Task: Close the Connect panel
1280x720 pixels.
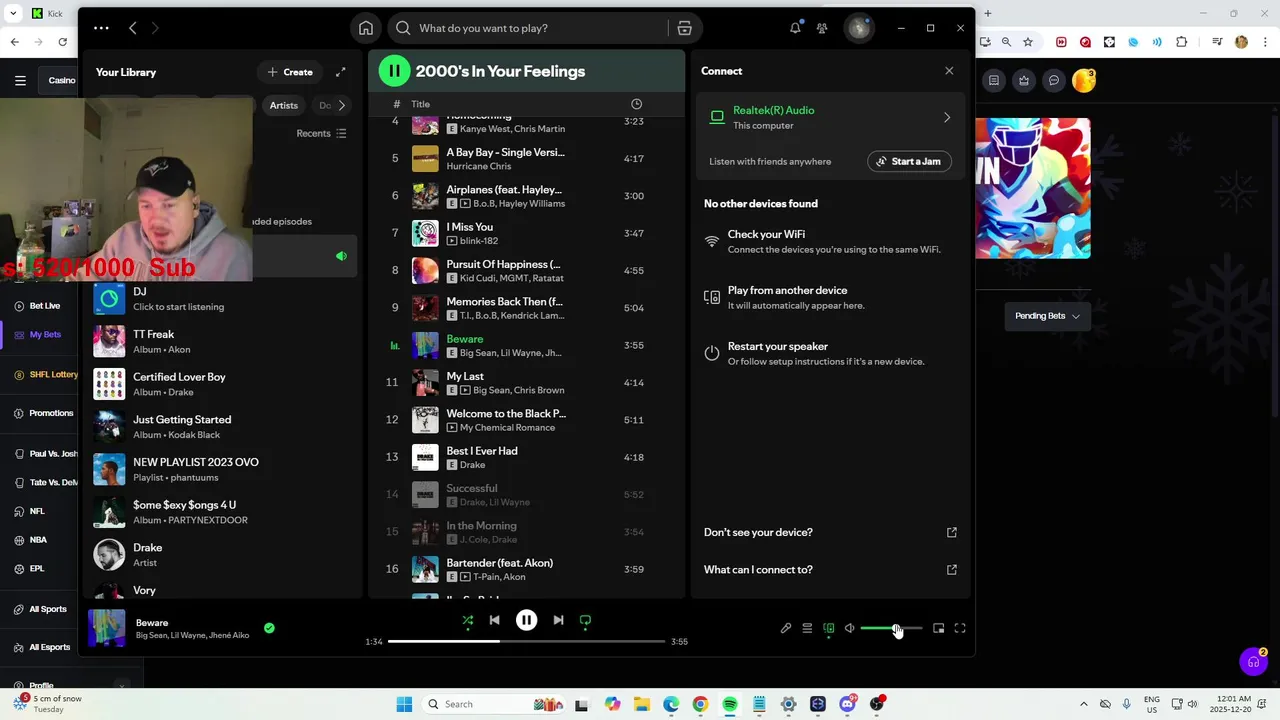Action: (949, 71)
